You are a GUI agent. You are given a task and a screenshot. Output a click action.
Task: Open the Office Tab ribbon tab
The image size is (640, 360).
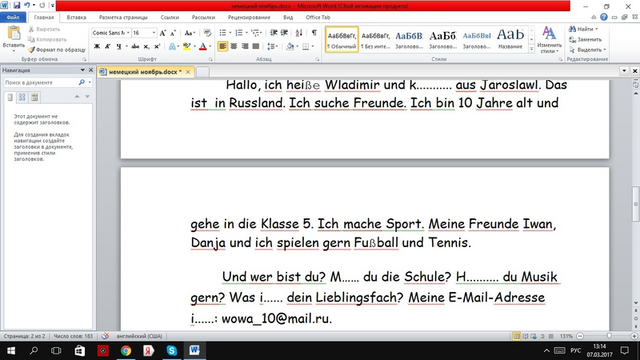point(318,18)
